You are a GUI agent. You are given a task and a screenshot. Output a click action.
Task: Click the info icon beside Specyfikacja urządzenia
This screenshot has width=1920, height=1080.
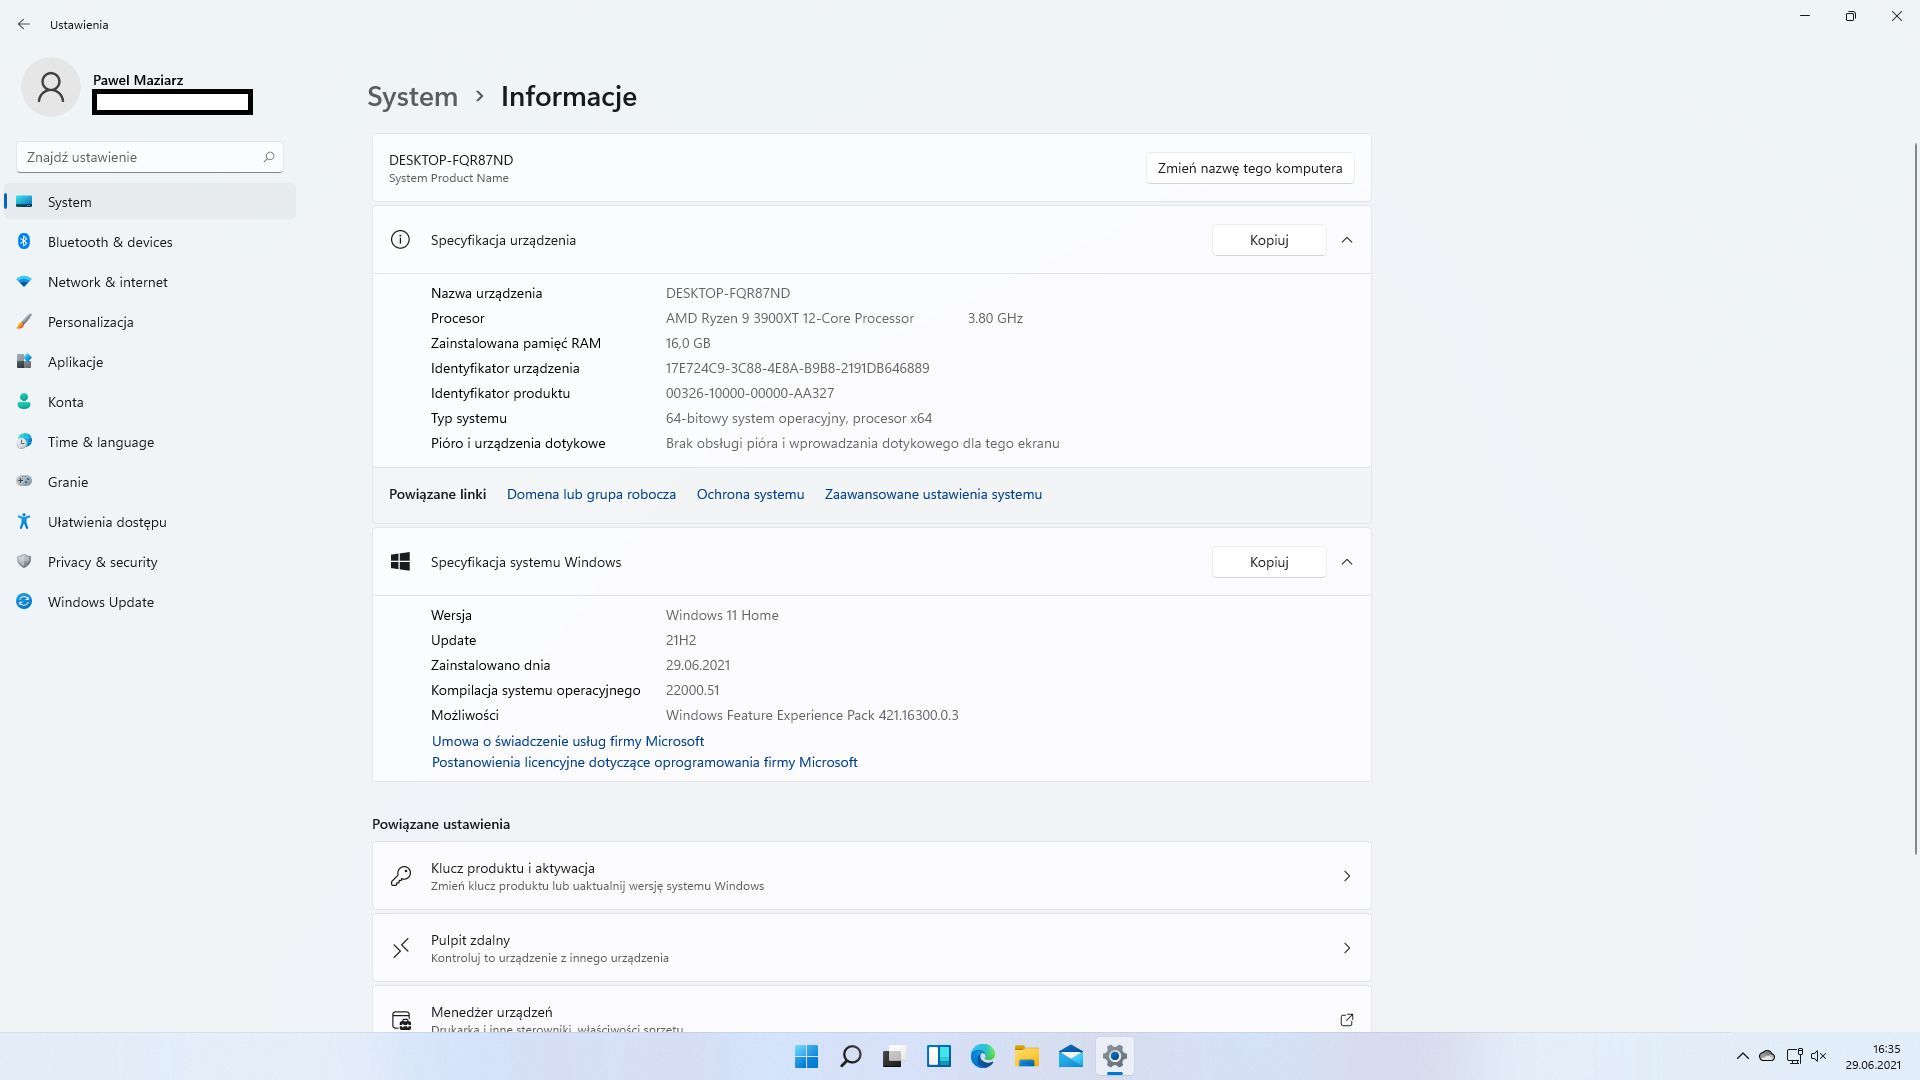pos(400,239)
